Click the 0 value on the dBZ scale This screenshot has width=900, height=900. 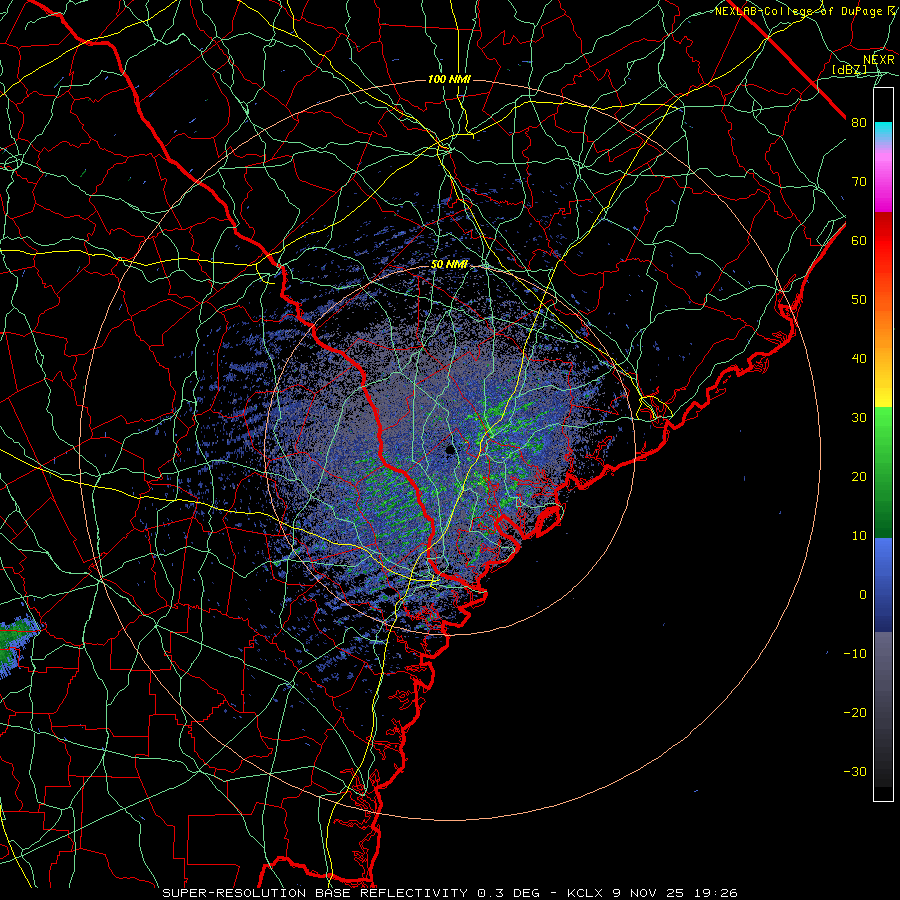[863, 595]
